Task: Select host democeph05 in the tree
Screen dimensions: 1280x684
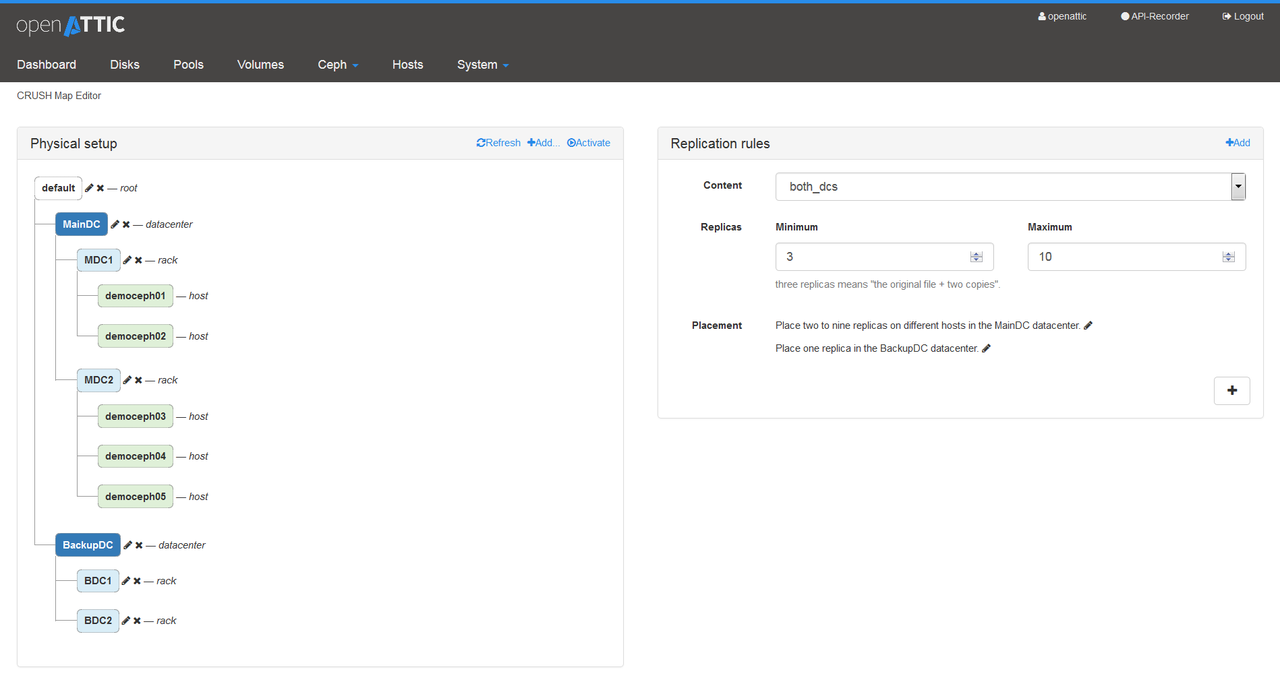Action: pyautogui.click(x=135, y=496)
